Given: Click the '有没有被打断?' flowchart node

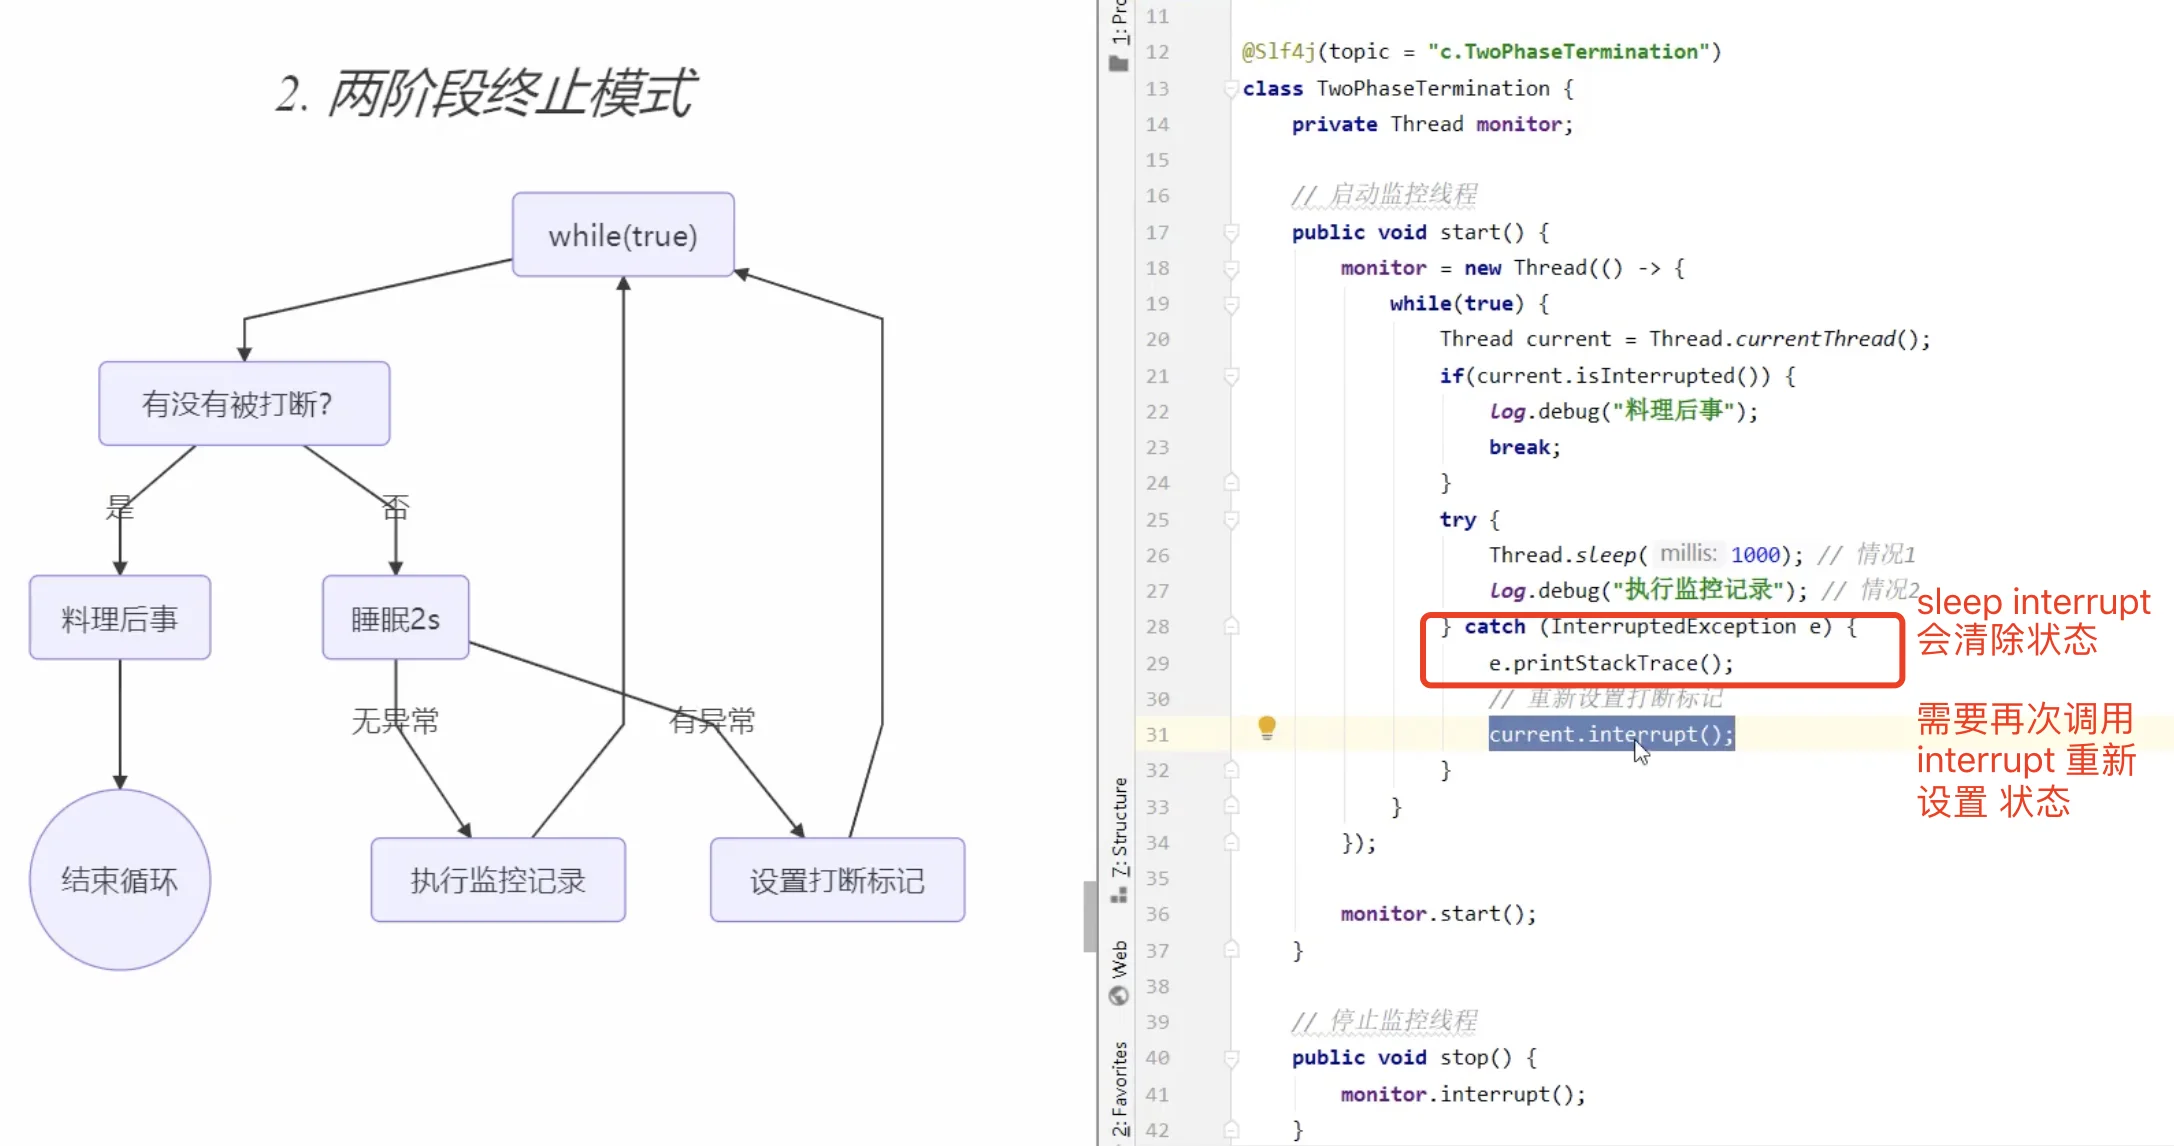Looking at the screenshot, I should pos(244,403).
